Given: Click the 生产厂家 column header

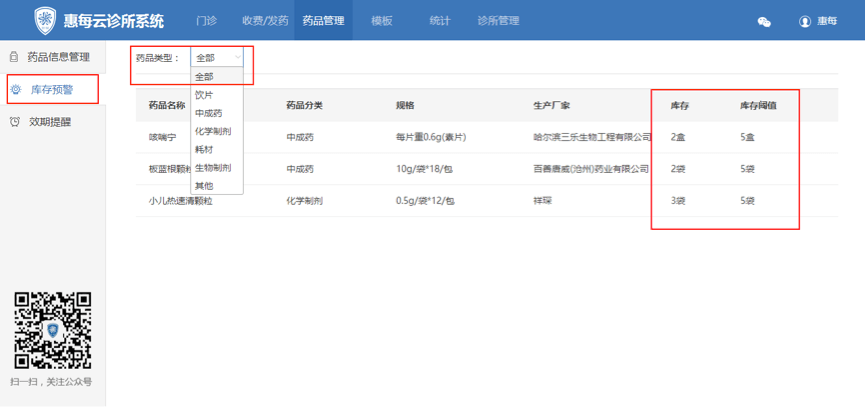Looking at the screenshot, I should coord(551,106).
